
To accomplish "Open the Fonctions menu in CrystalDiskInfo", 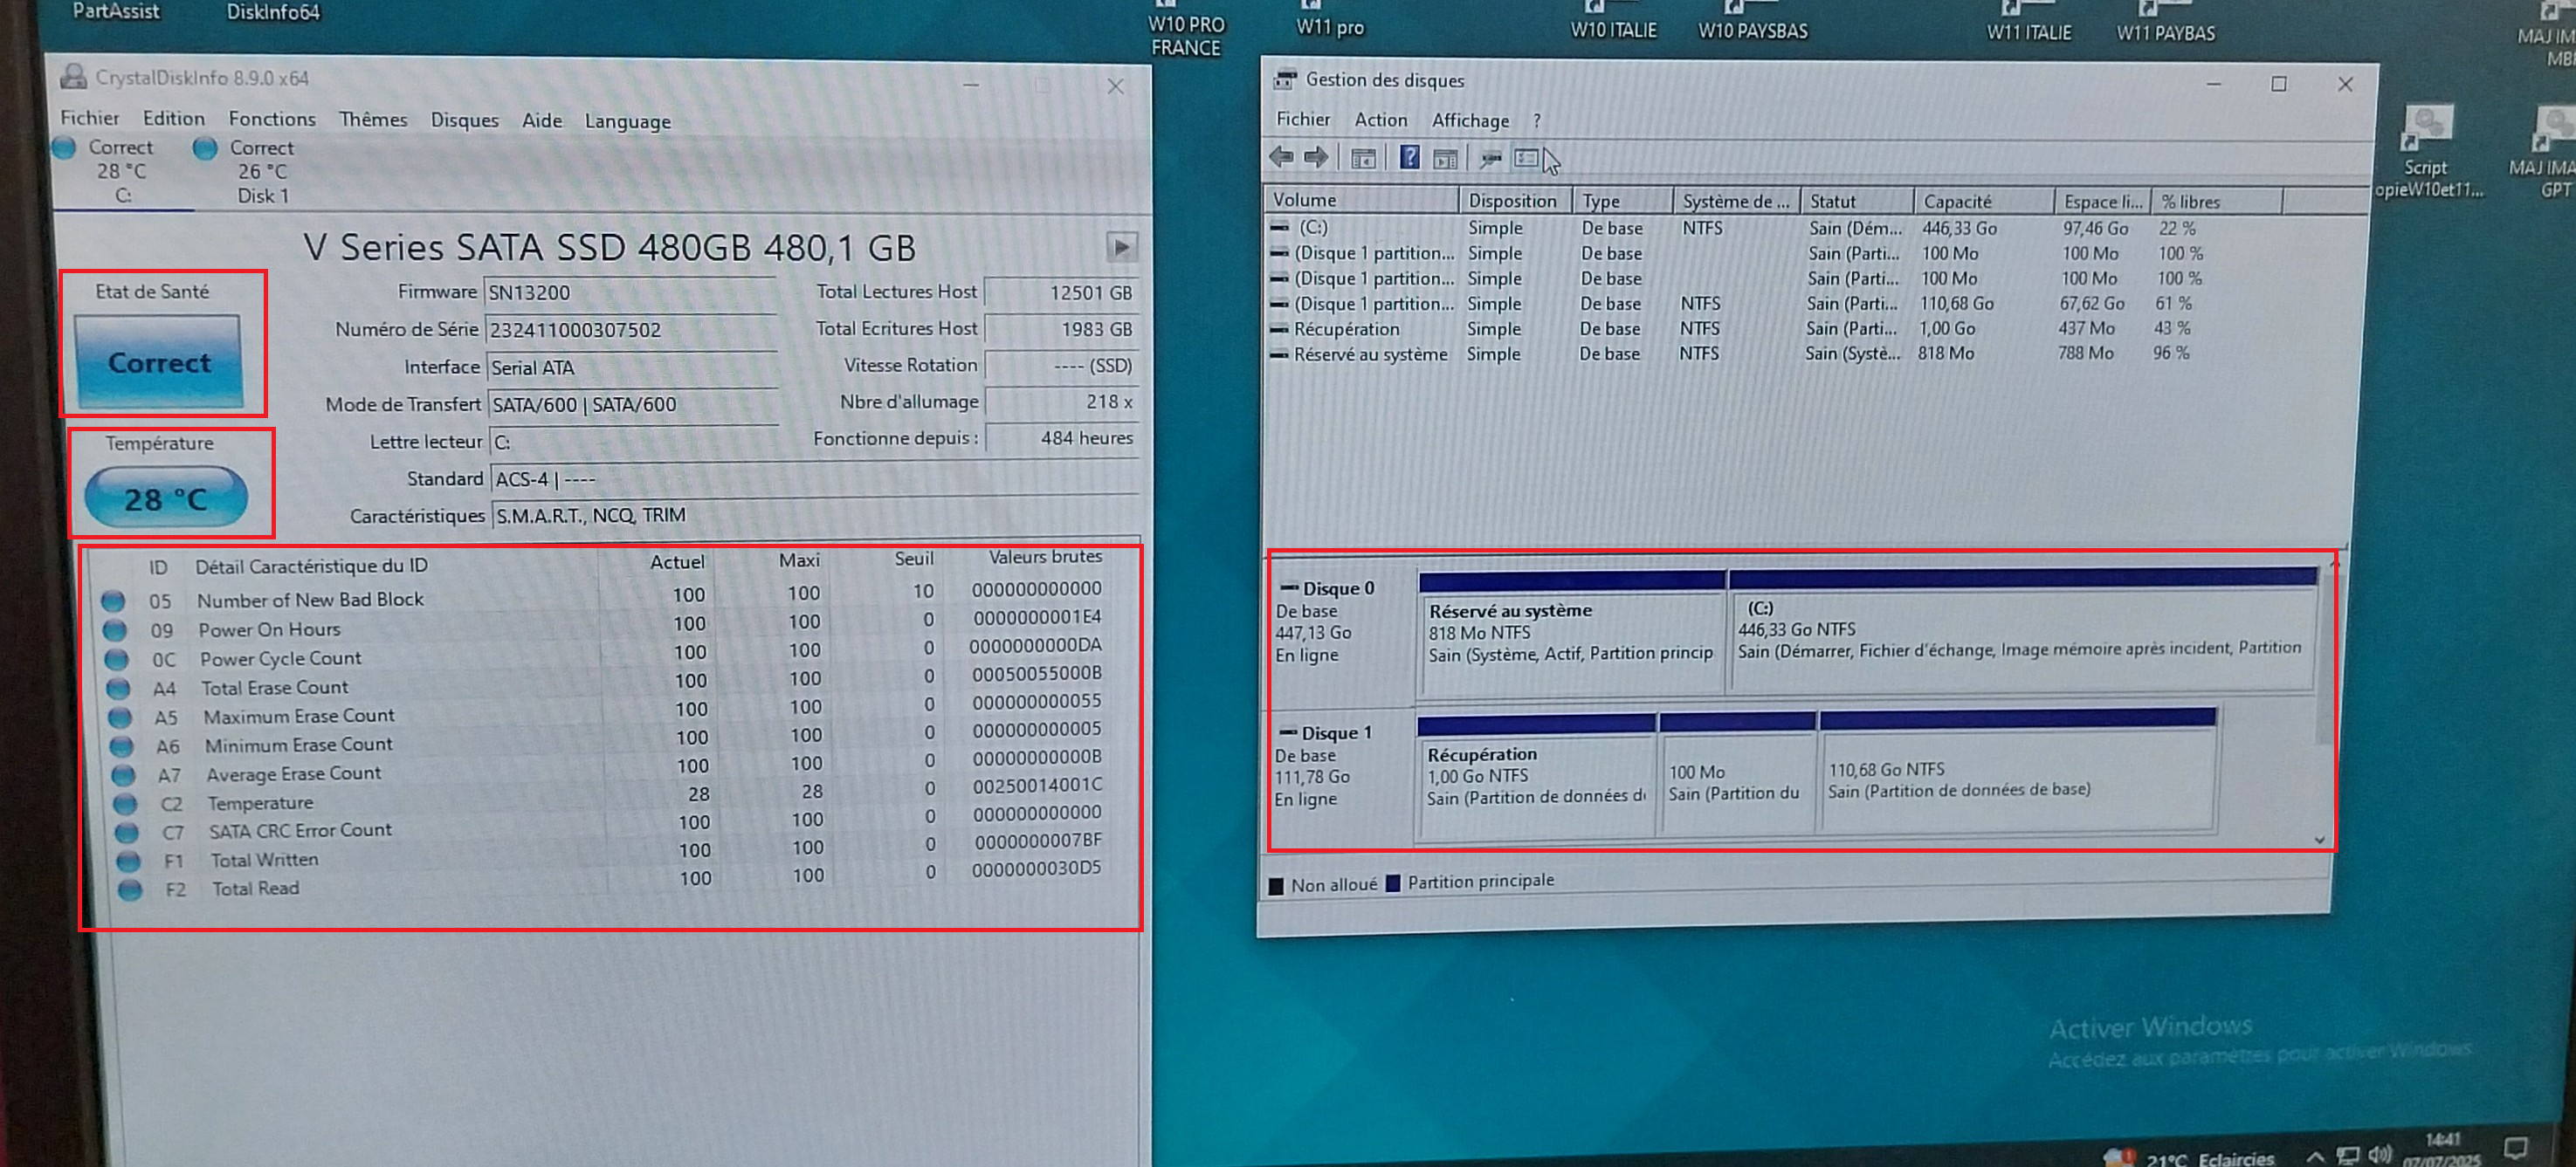I will click(x=271, y=119).
